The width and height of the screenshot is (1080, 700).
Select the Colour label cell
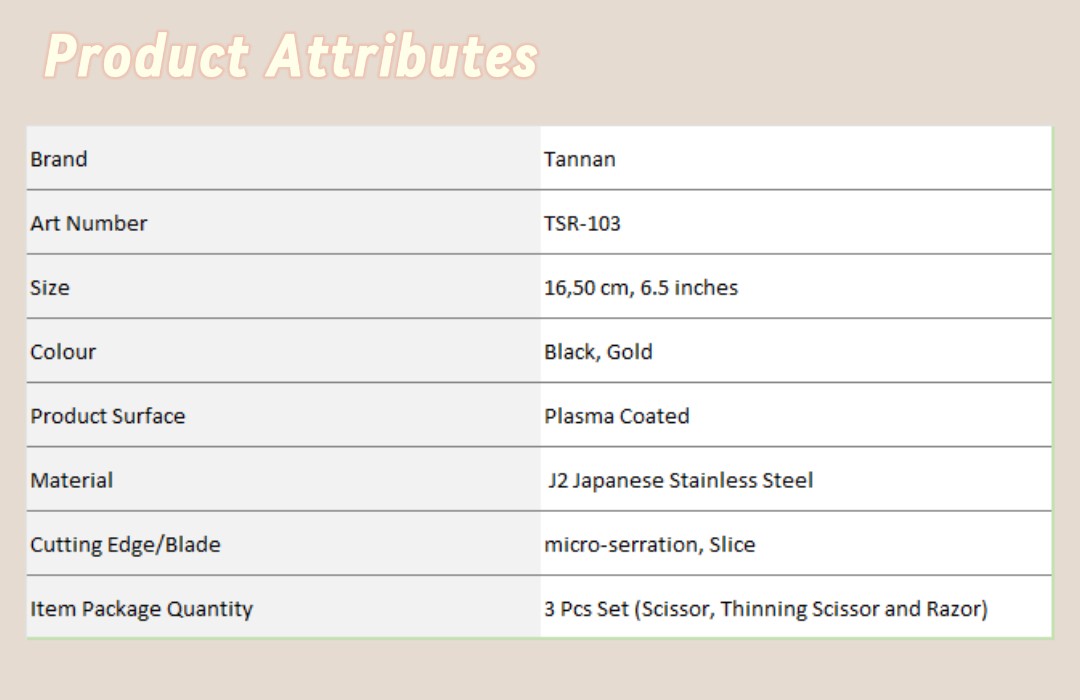(284, 351)
